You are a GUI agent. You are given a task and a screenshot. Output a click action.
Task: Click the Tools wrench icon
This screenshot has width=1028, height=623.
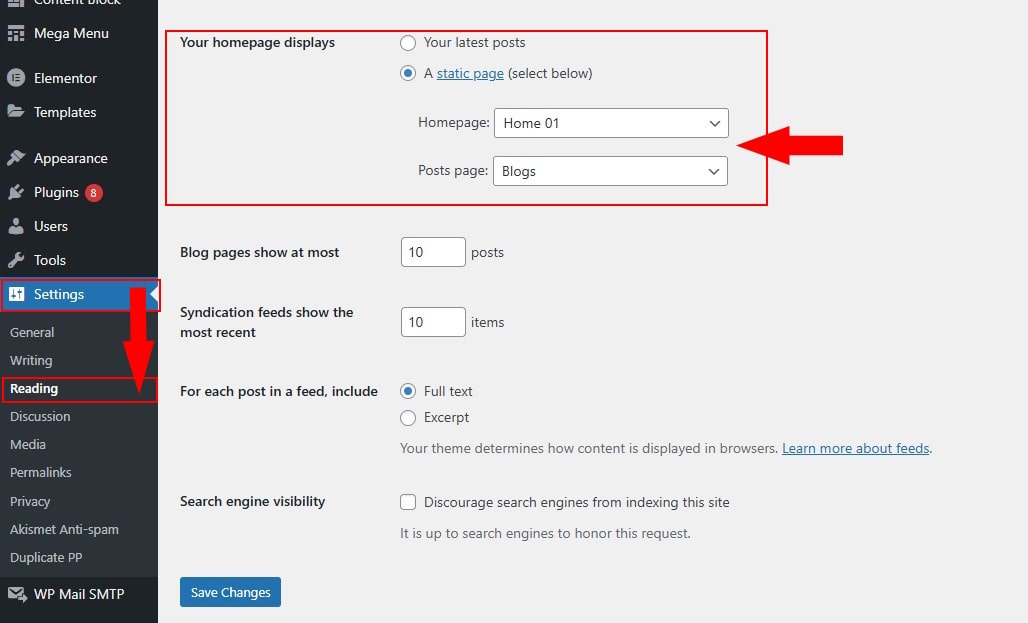16,260
